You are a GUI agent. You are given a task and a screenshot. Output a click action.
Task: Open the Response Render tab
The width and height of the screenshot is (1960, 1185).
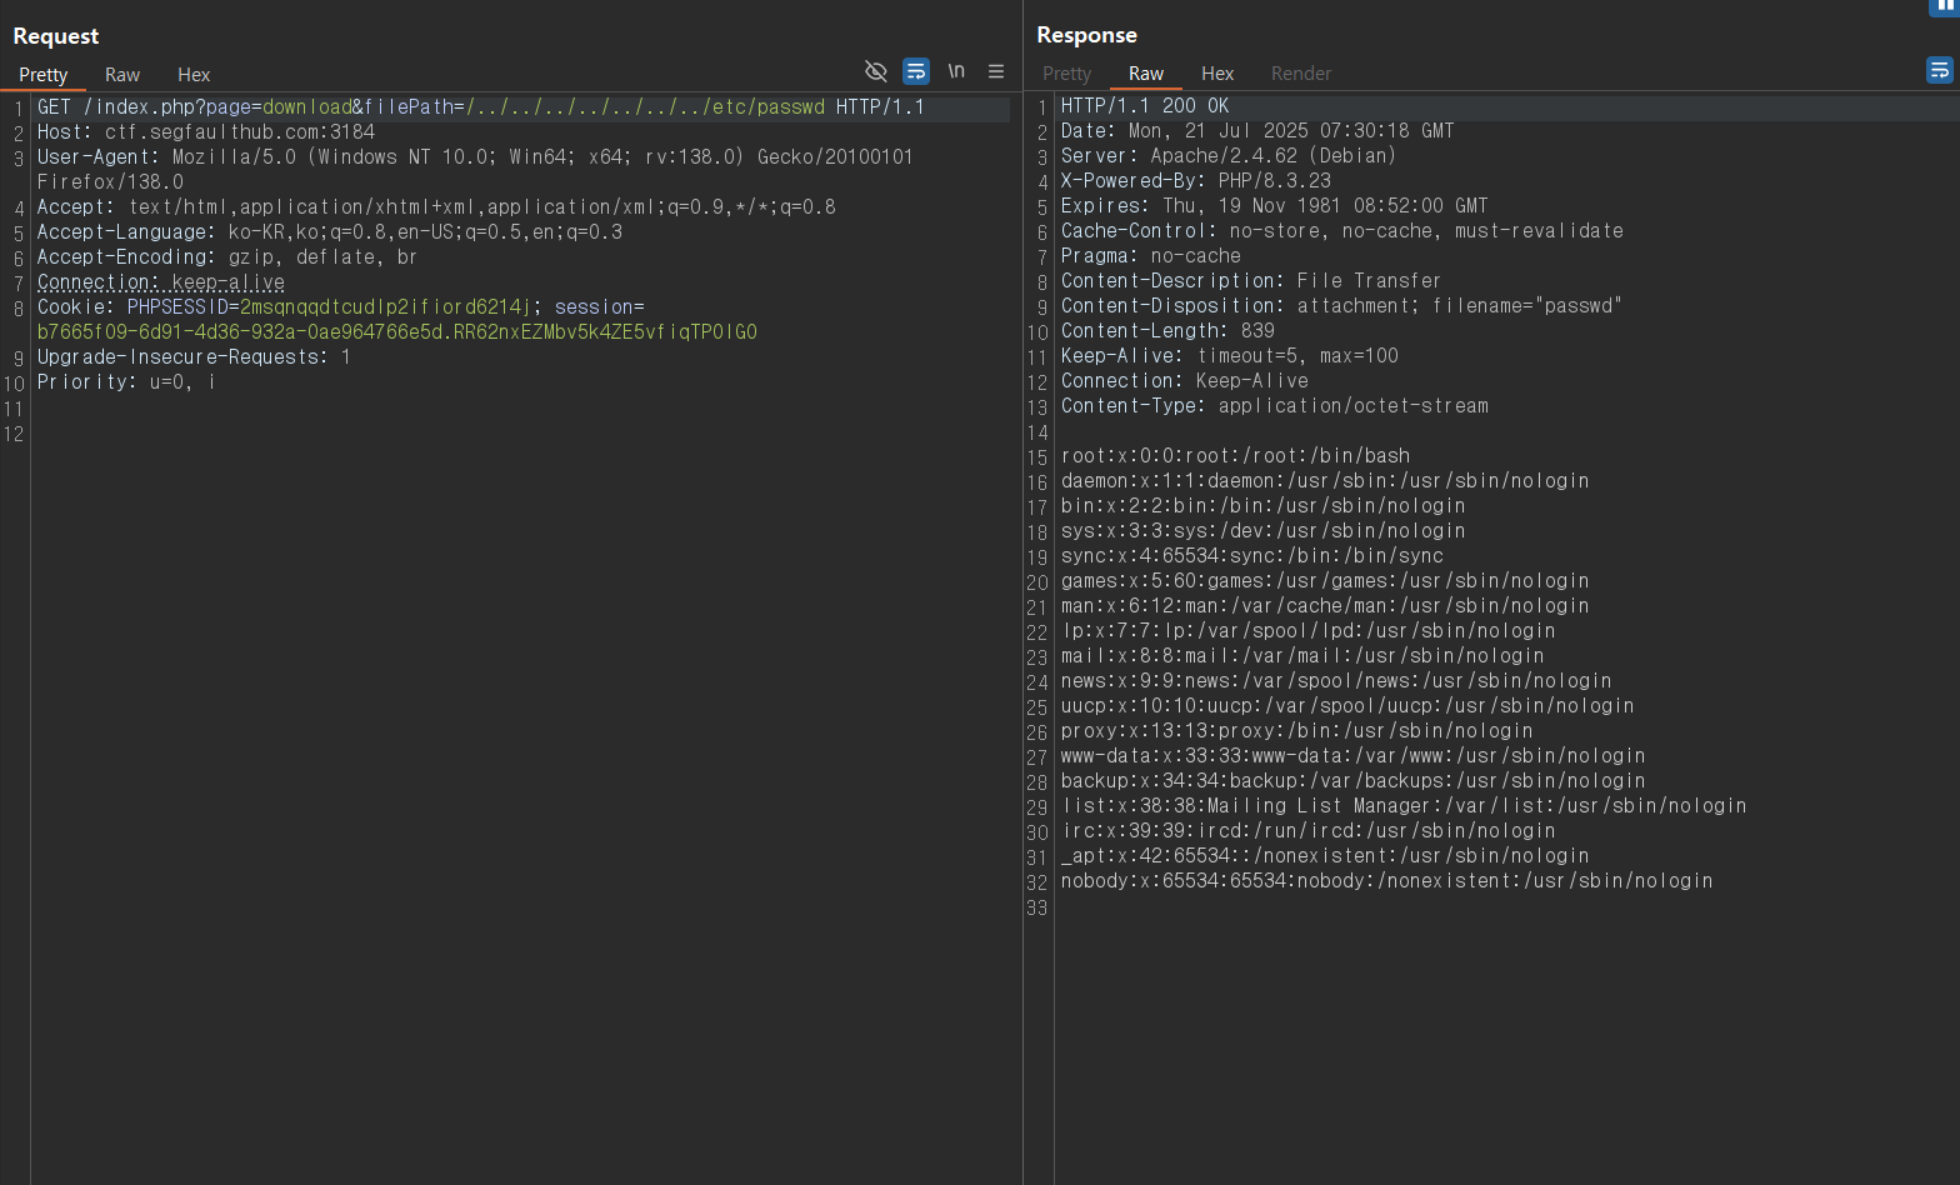click(1300, 74)
